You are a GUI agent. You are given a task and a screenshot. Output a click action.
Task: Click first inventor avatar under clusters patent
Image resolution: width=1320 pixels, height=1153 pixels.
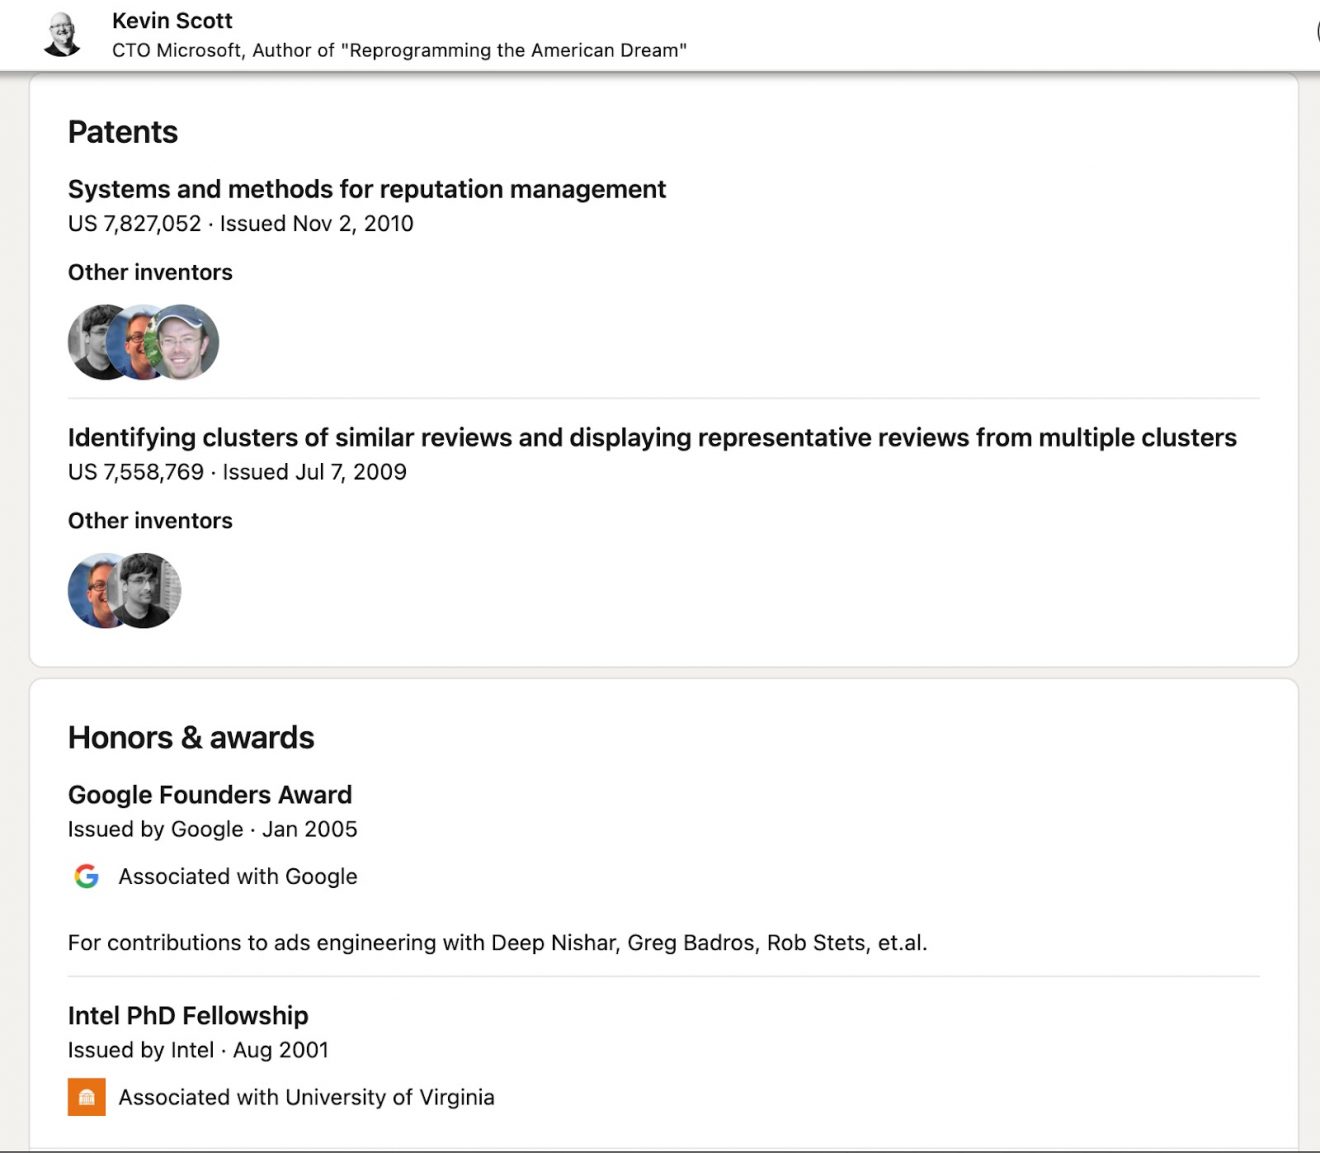(x=88, y=590)
